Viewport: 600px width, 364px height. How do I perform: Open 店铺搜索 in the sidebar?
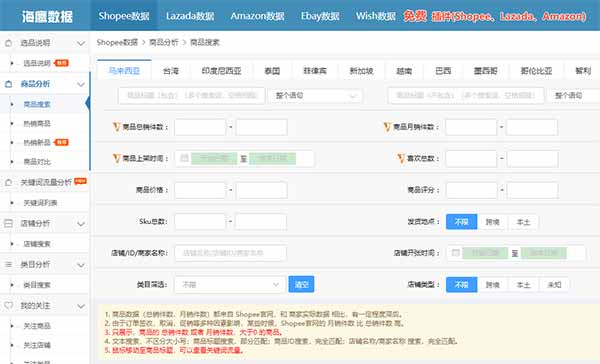pos(37,244)
